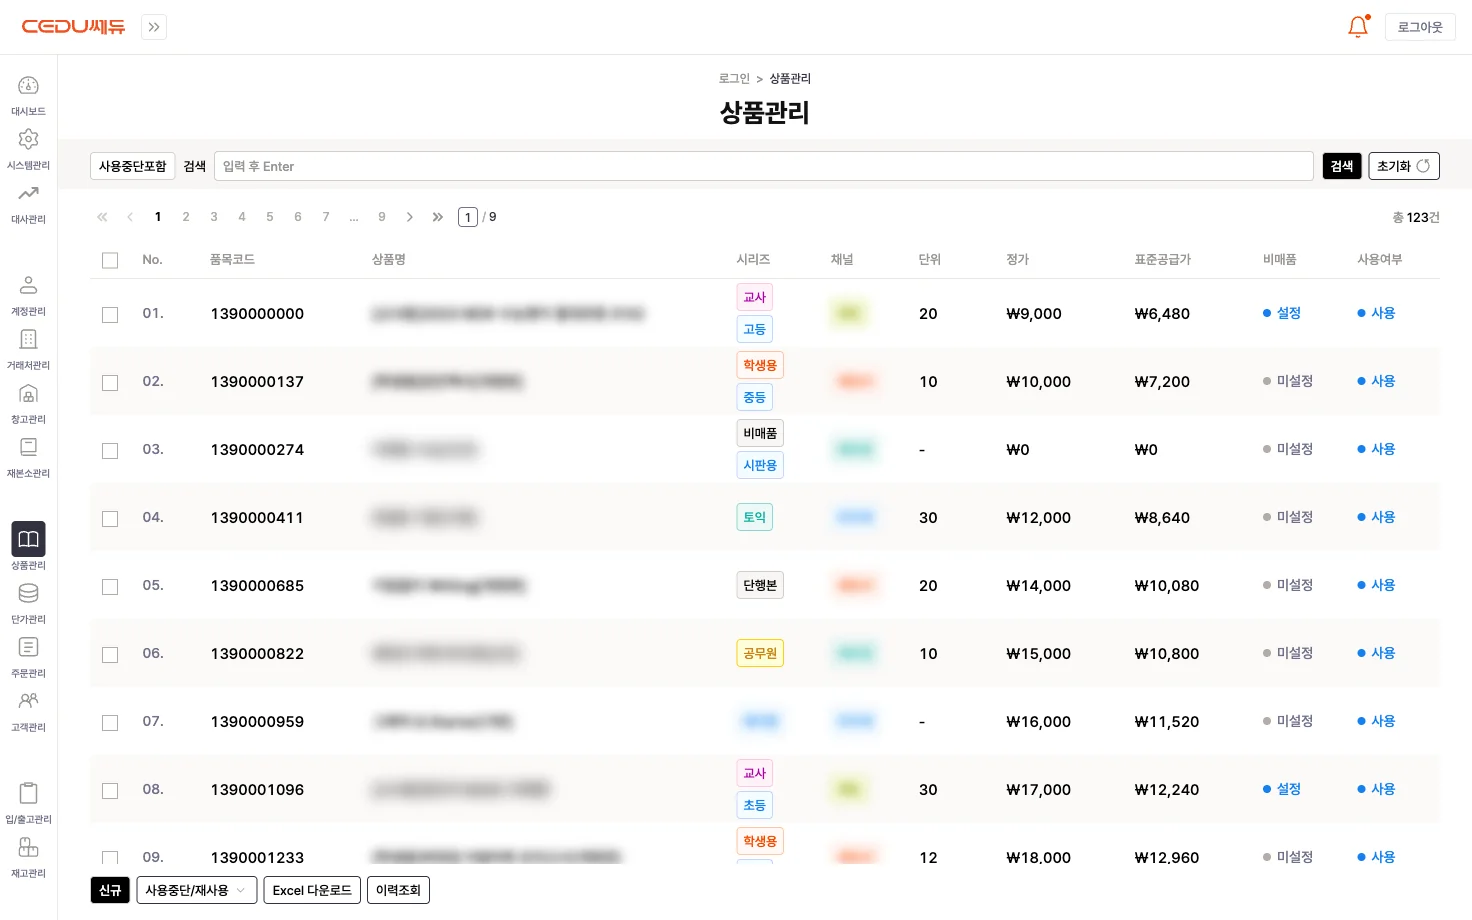Go to next page with single chevron
Viewport: 1472px width, 920px height.
[410, 217]
